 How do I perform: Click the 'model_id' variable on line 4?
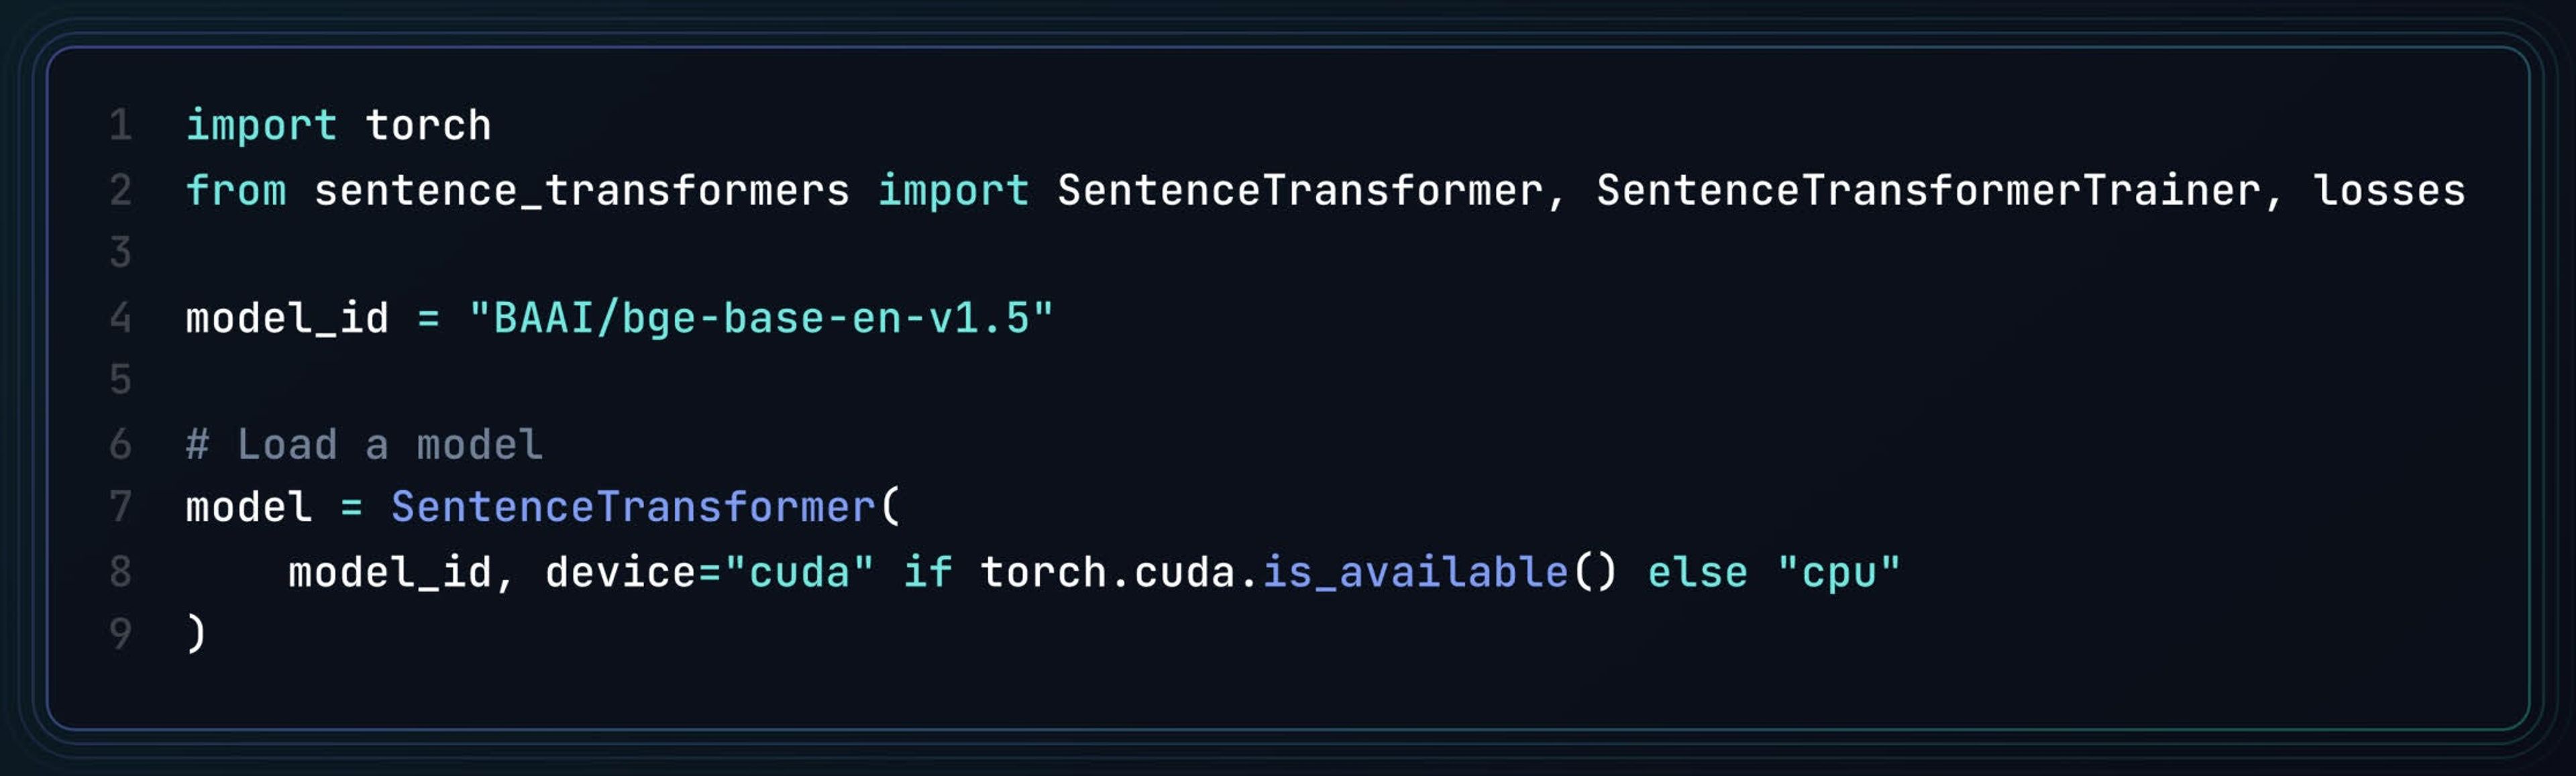[287, 319]
